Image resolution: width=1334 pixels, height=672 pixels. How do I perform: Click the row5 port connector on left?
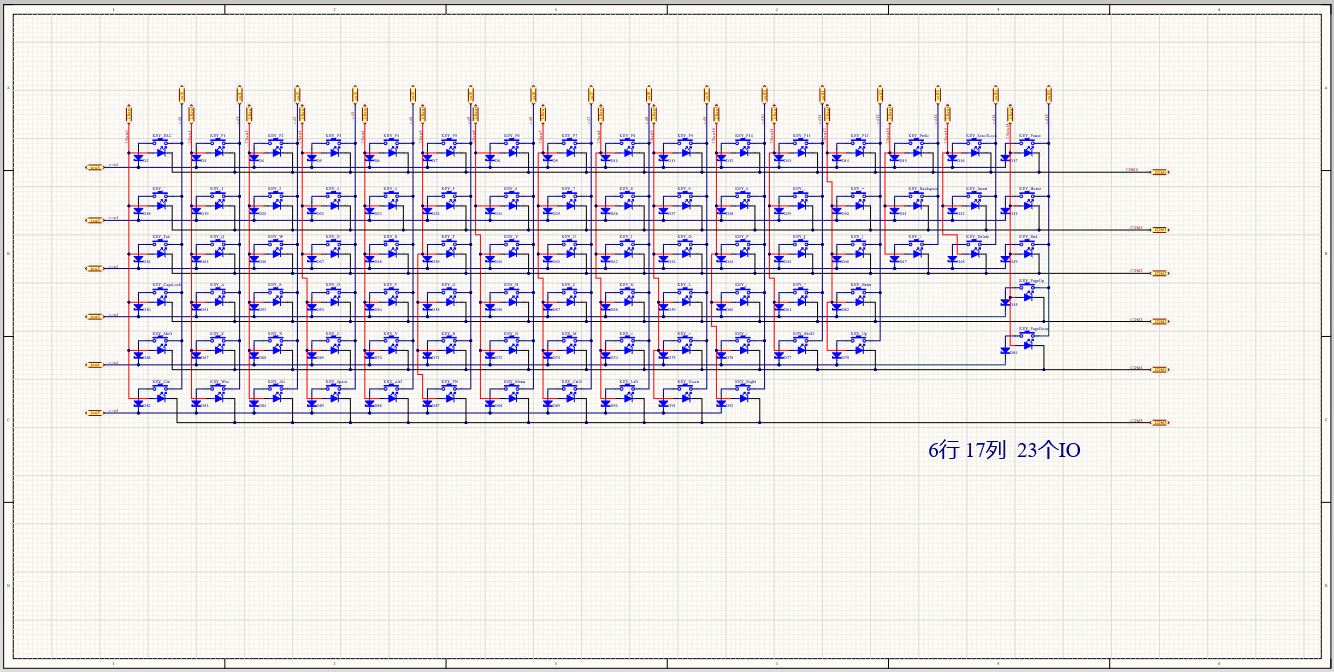(95, 412)
